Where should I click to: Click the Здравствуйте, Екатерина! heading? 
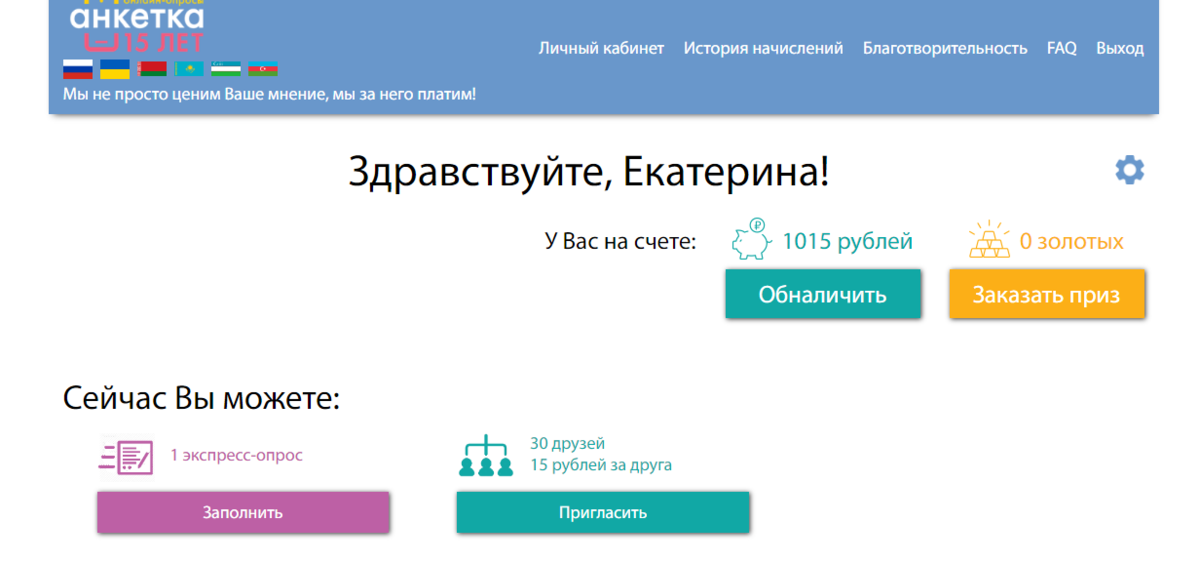589,173
